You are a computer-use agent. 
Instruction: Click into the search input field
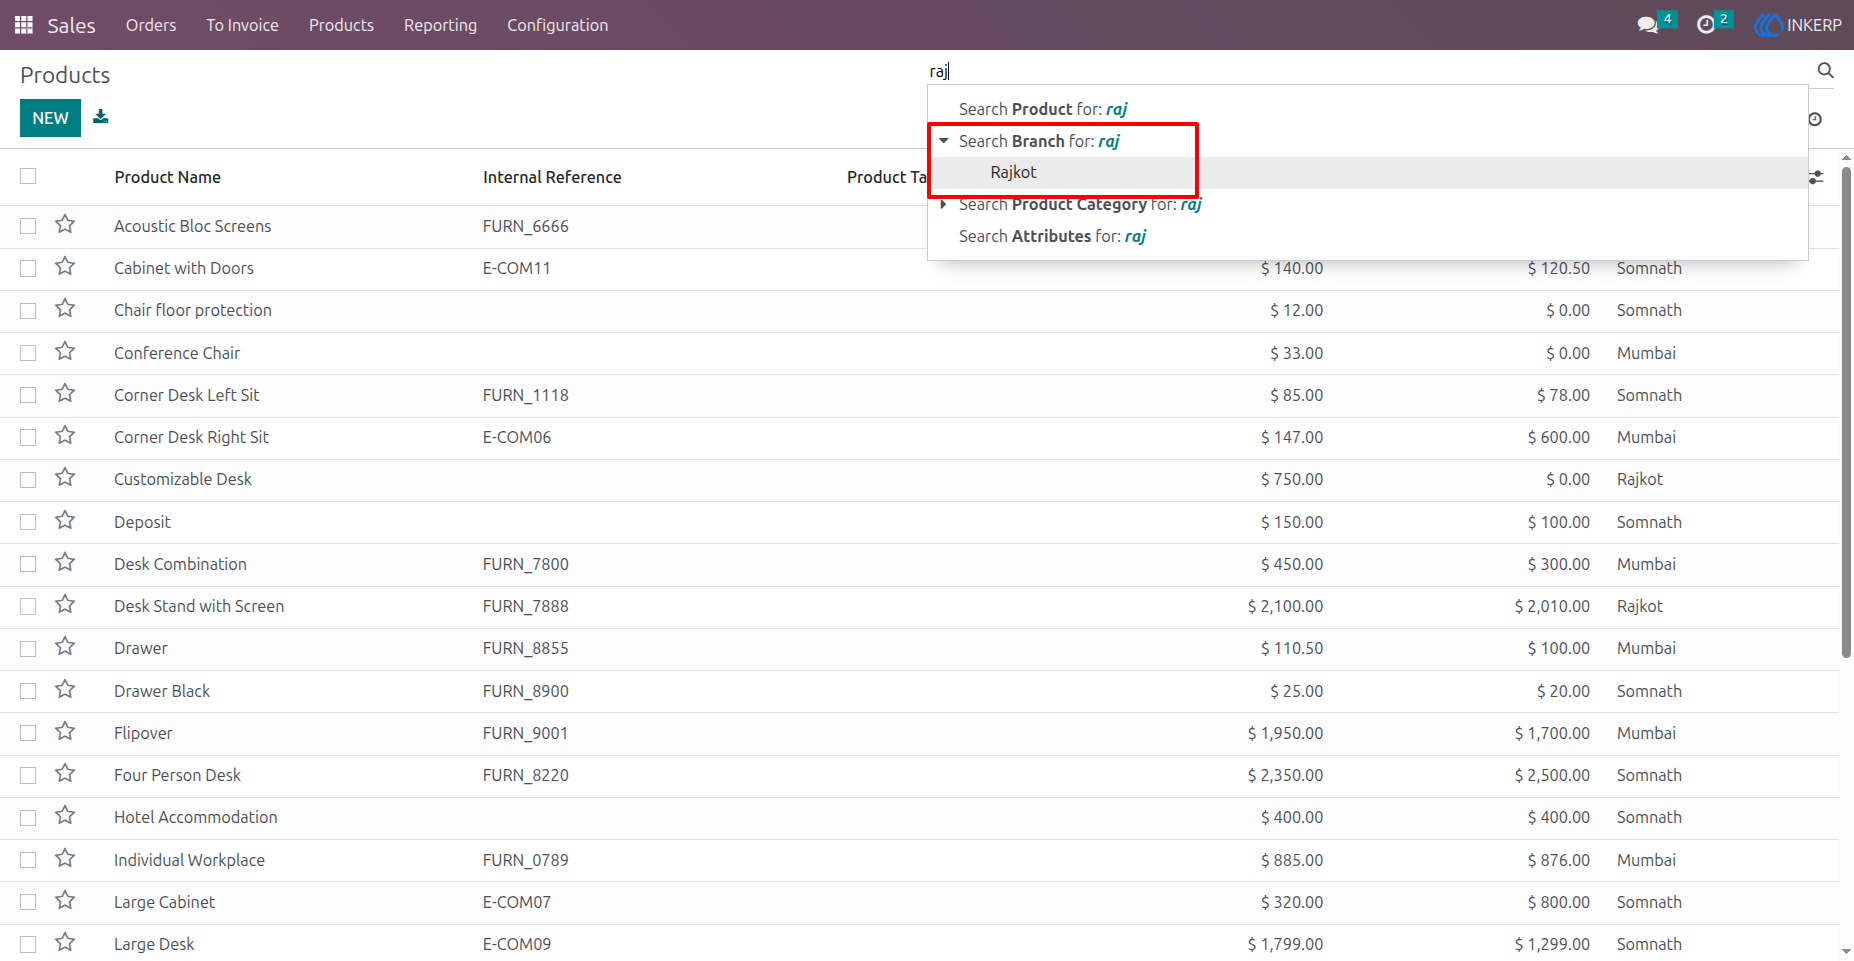[x=1368, y=71]
